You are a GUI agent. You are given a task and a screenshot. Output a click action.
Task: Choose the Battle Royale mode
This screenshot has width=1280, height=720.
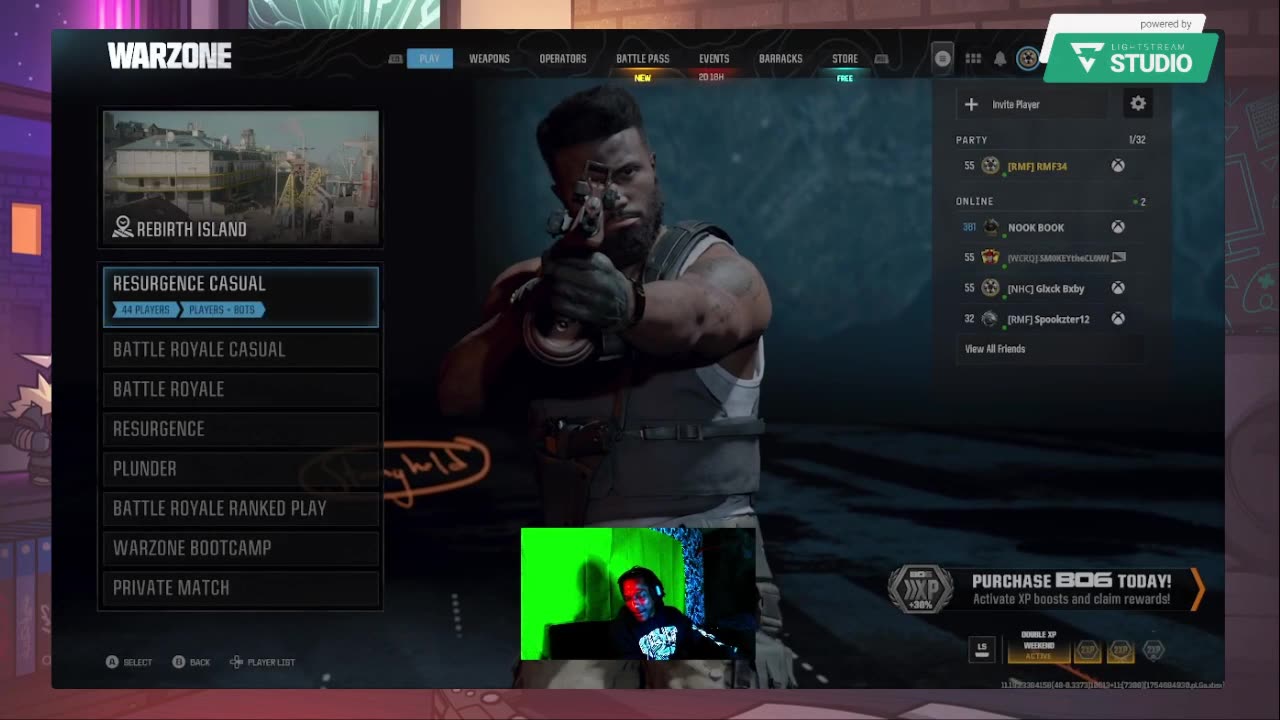(x=241, y=389)
